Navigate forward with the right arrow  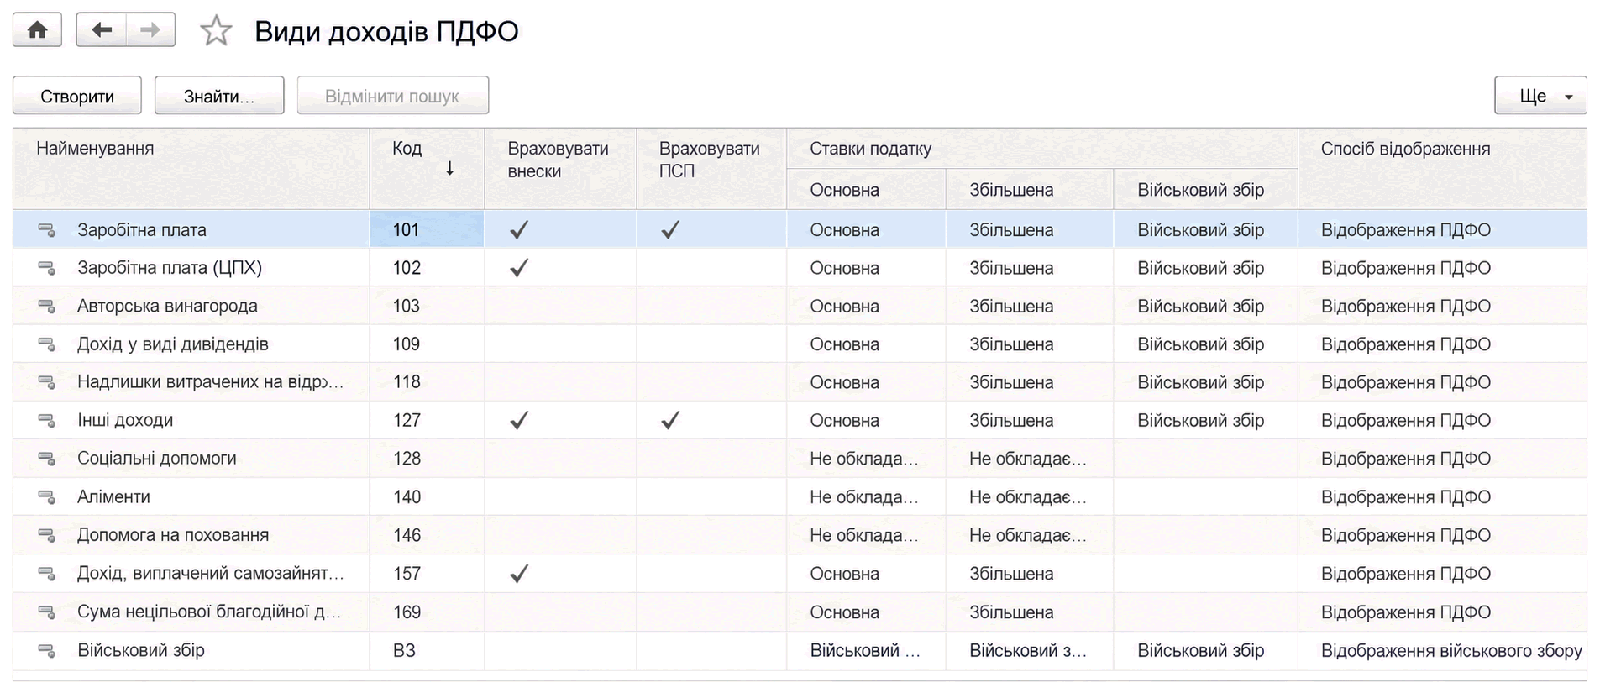150,30
